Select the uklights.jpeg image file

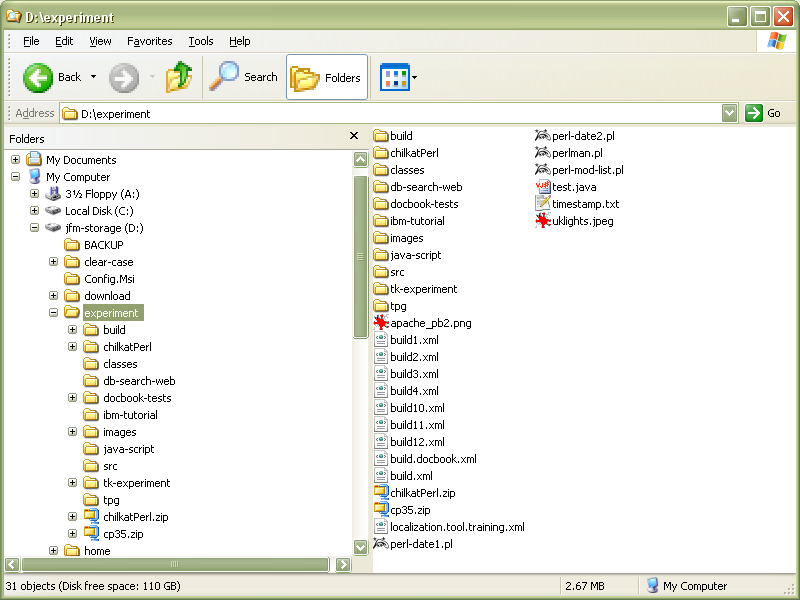[x=543, y=221]
